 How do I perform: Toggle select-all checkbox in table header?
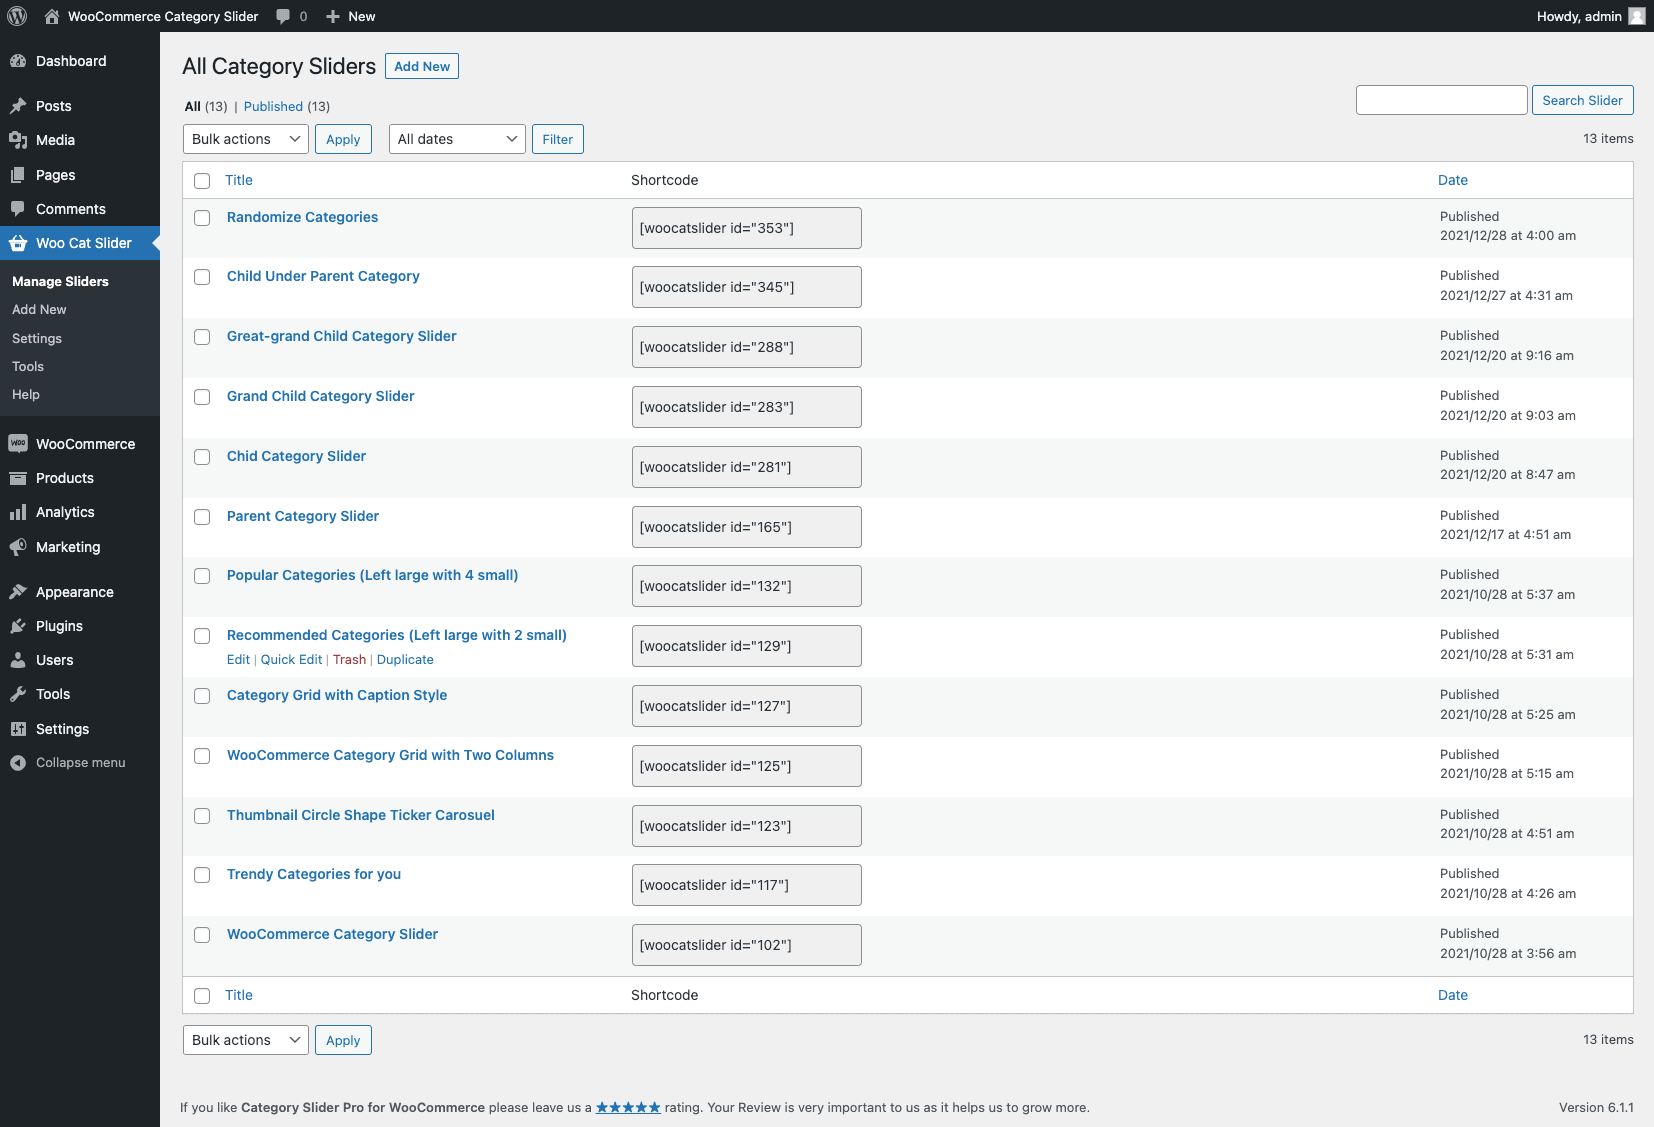click(202, 181)
